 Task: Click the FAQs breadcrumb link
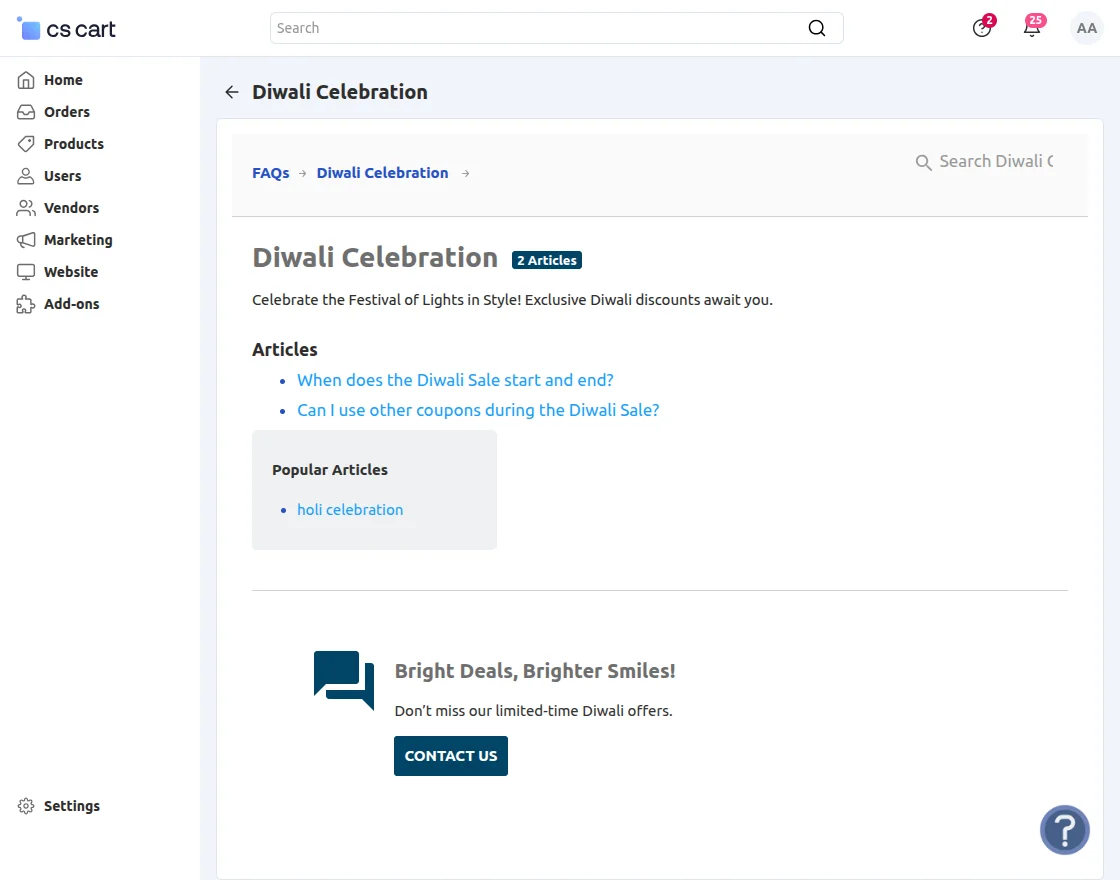click(x=270, y=173)
